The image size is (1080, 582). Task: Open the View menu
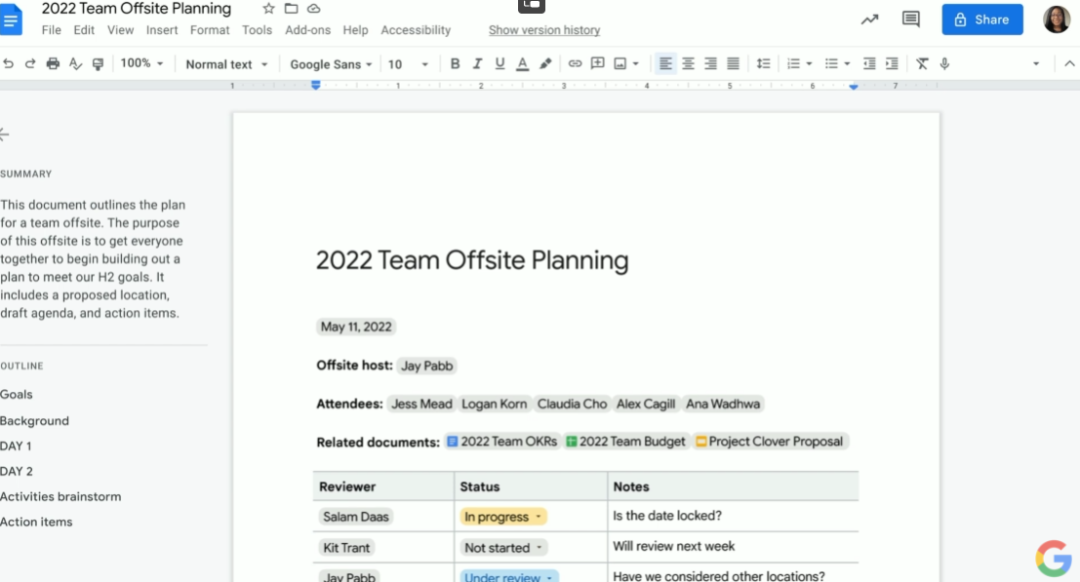[121, 30]
